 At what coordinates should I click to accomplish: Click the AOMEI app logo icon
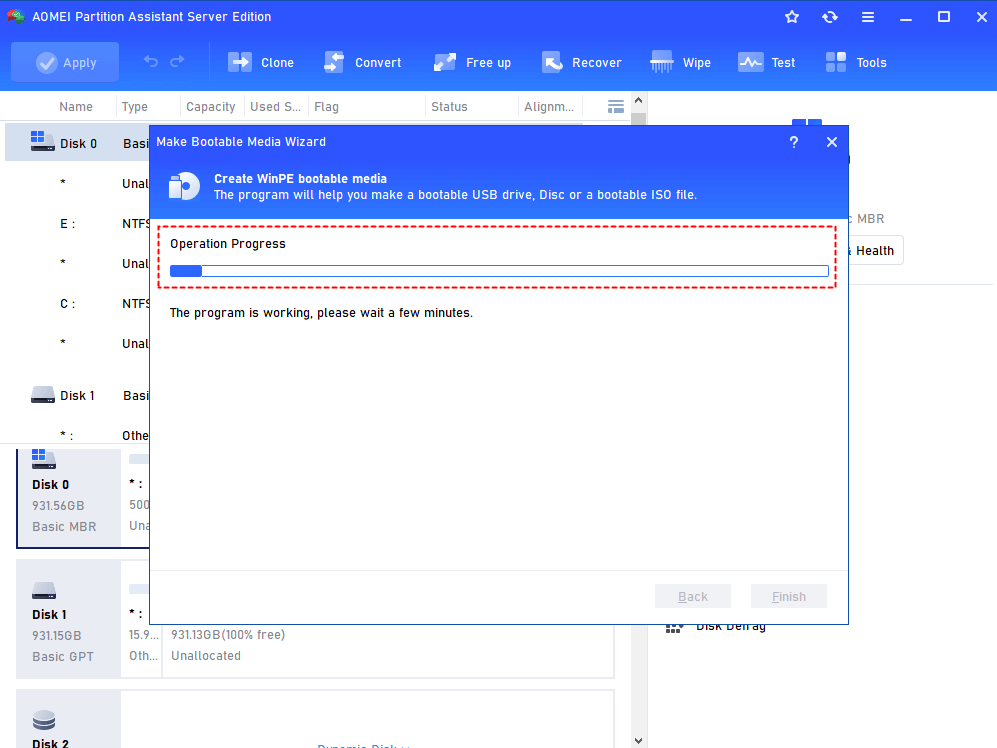pos(16,17)
